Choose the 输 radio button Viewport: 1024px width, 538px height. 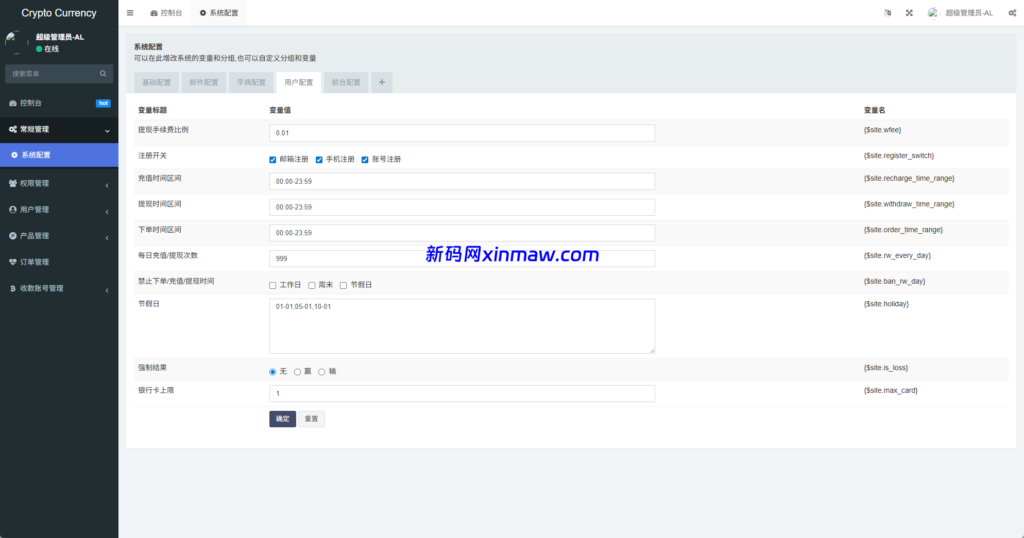(321, 372)
